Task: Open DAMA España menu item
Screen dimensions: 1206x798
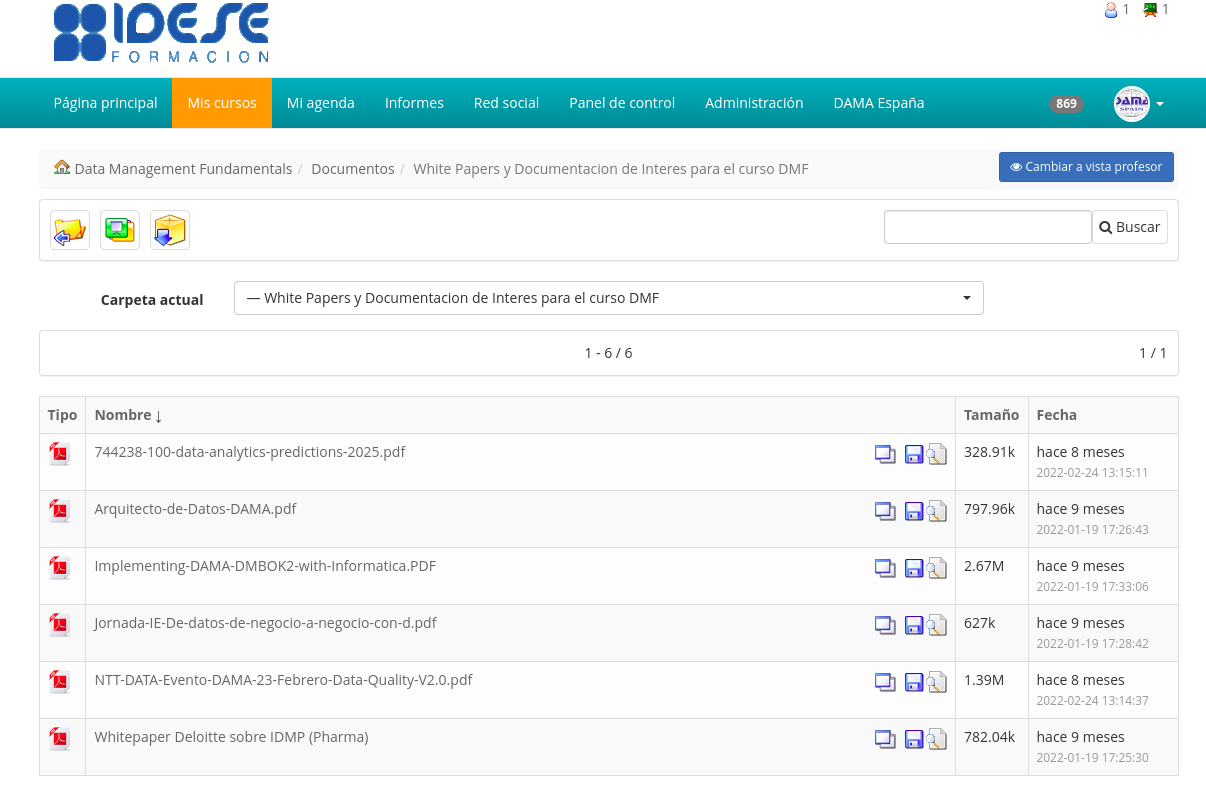Action: tap(879, 103)
